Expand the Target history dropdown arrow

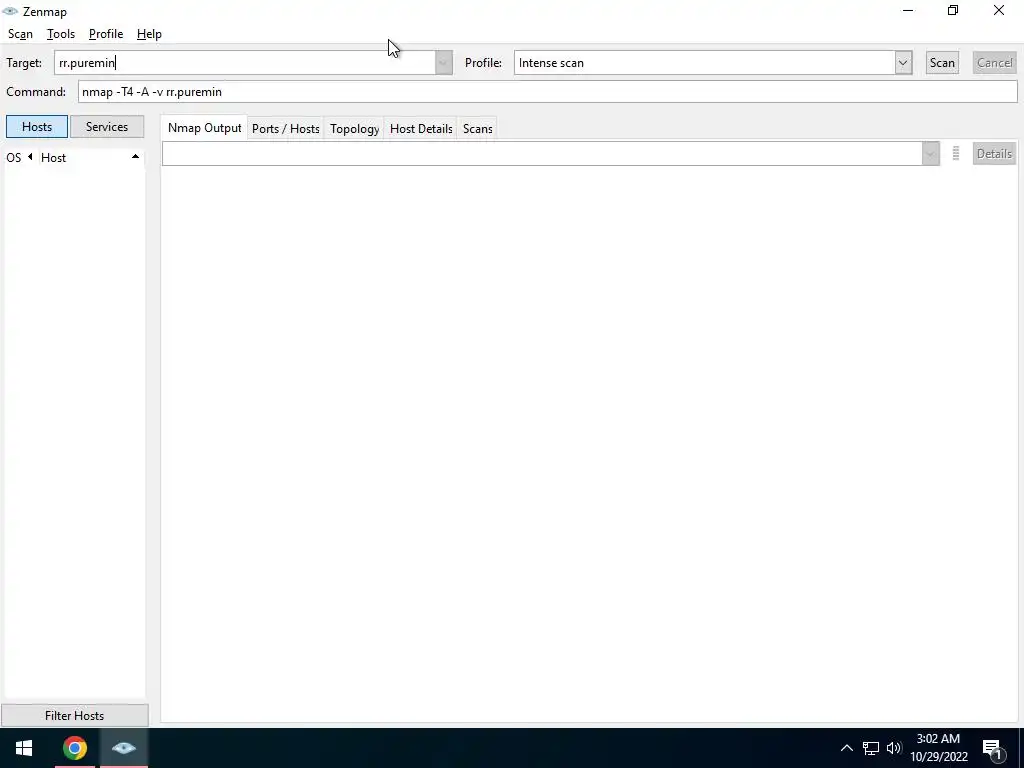coord(443,63)
